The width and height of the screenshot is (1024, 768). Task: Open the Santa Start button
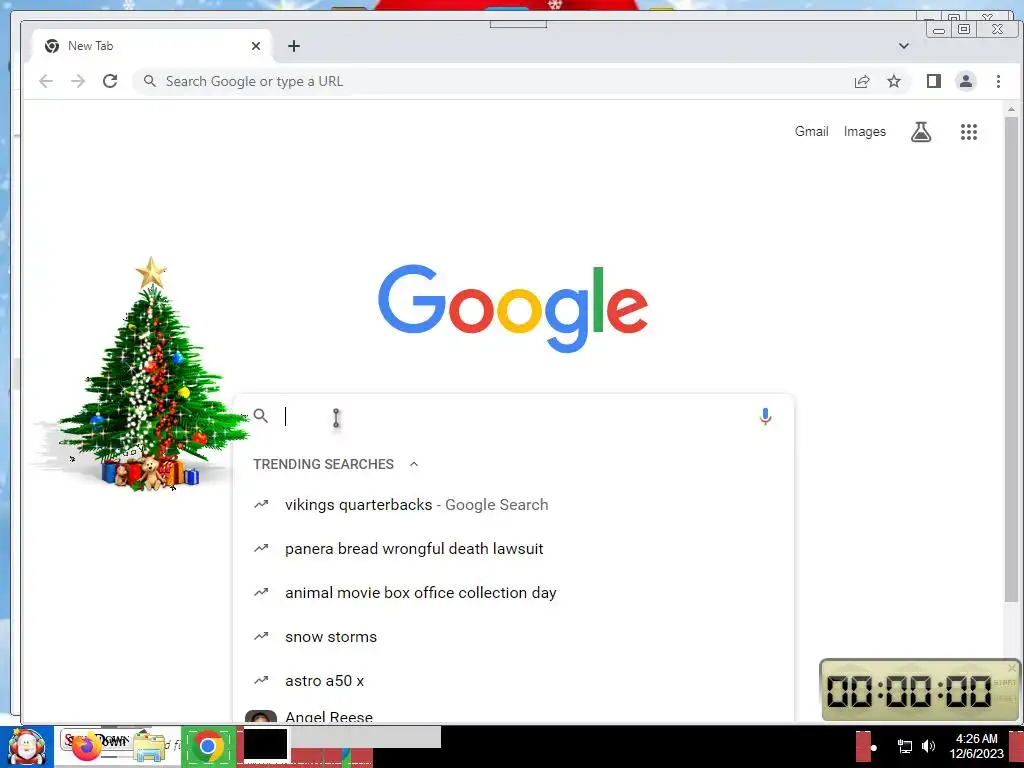click(27, 746)
